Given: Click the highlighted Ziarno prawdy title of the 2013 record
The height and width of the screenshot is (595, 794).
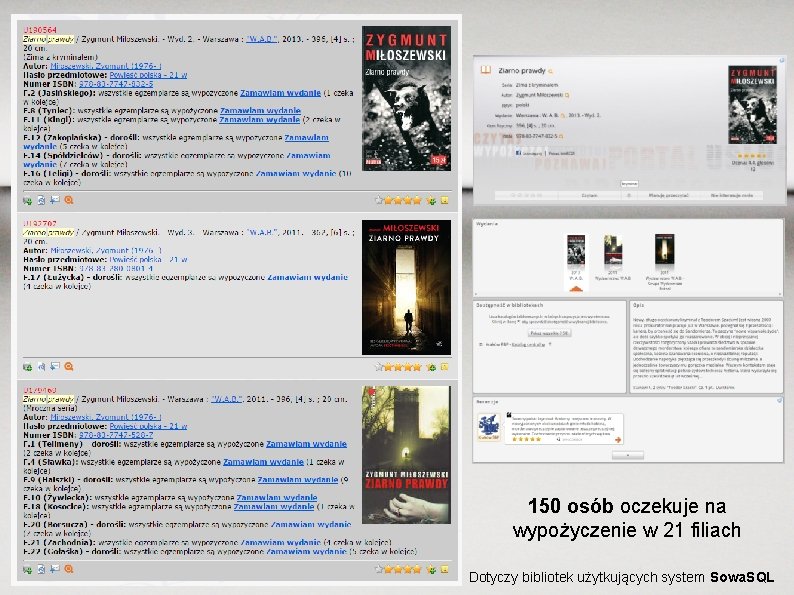Looking at the screenshot, I should [x=48, y=39].
